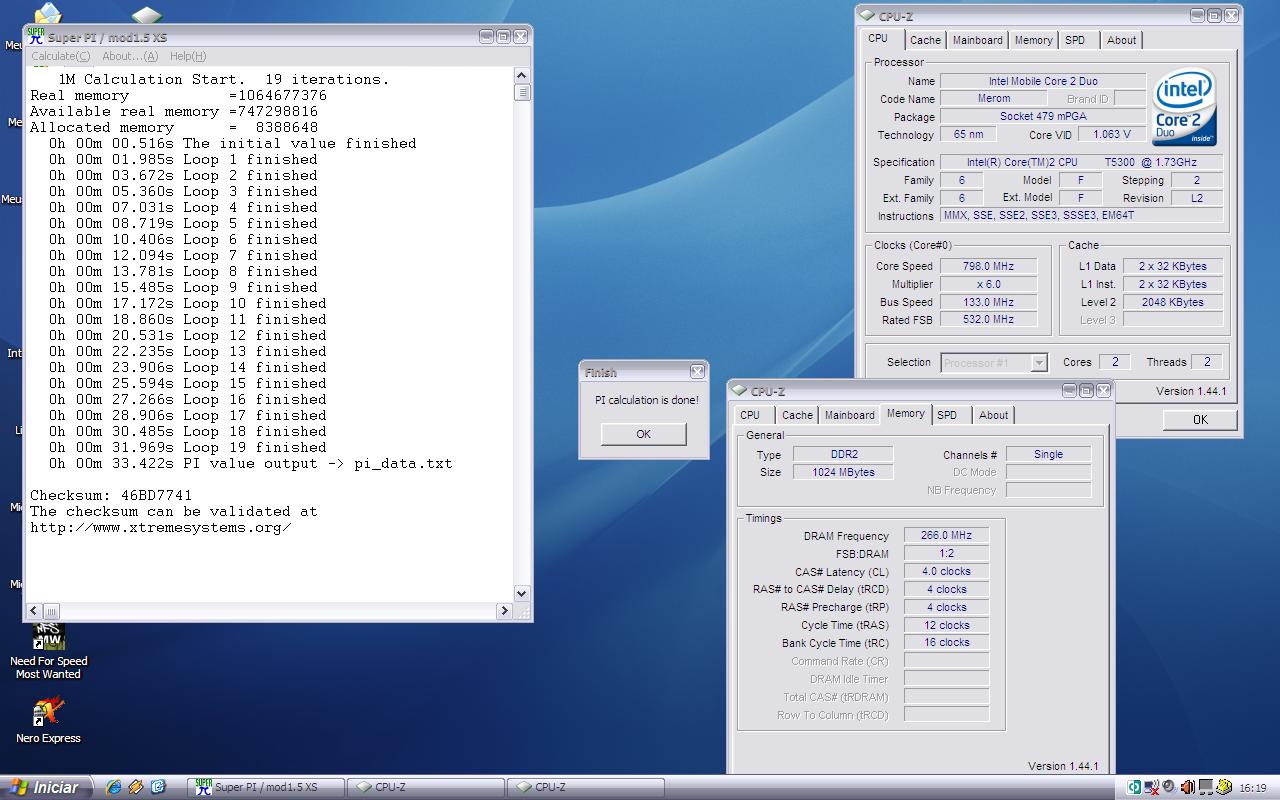
Task: Click the DRAM Frequency 266.0 MHz value
Action: tap(946, 536)
